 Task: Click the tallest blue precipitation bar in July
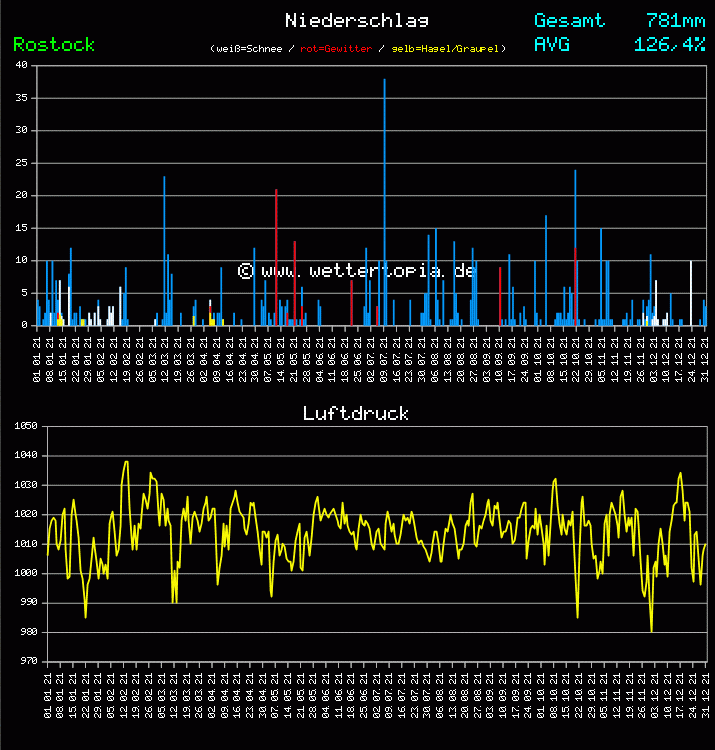(384, 200)
